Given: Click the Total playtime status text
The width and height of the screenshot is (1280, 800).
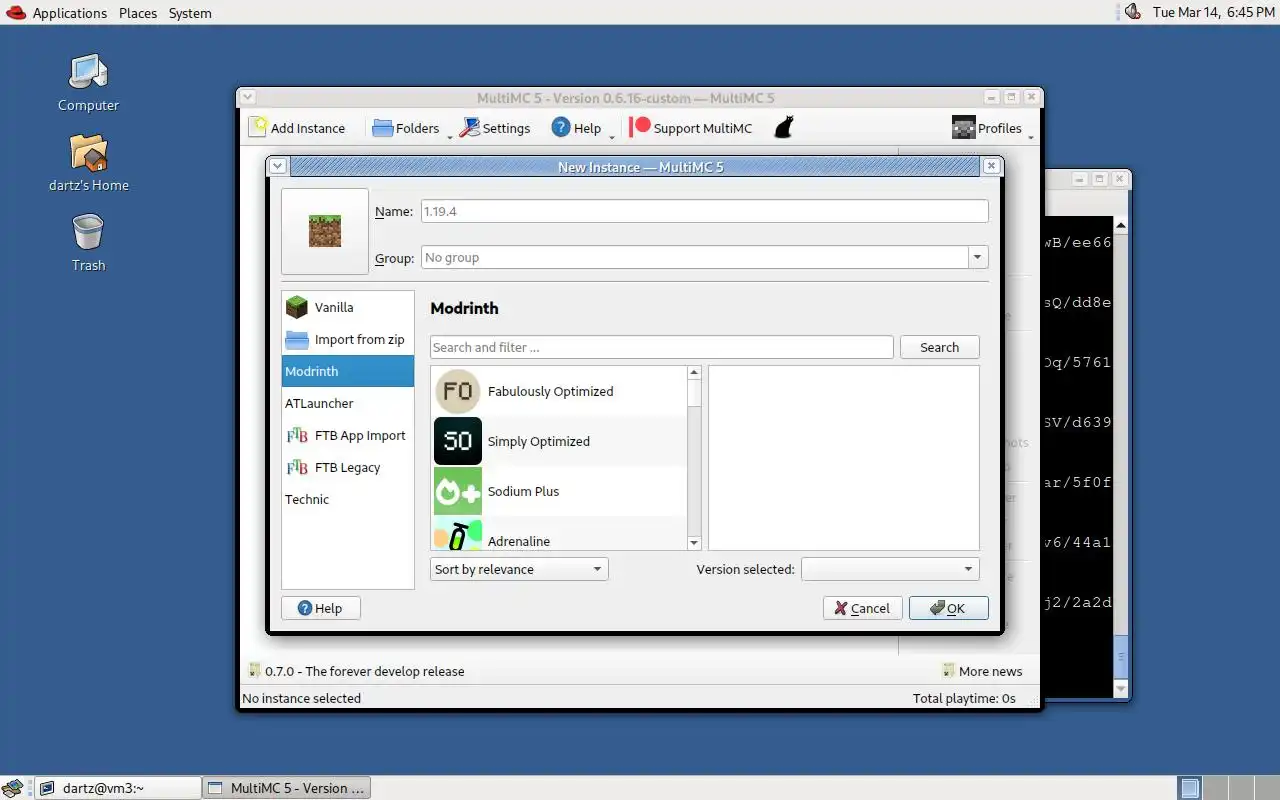Looking at the screenshot, I should coord(964,698).
